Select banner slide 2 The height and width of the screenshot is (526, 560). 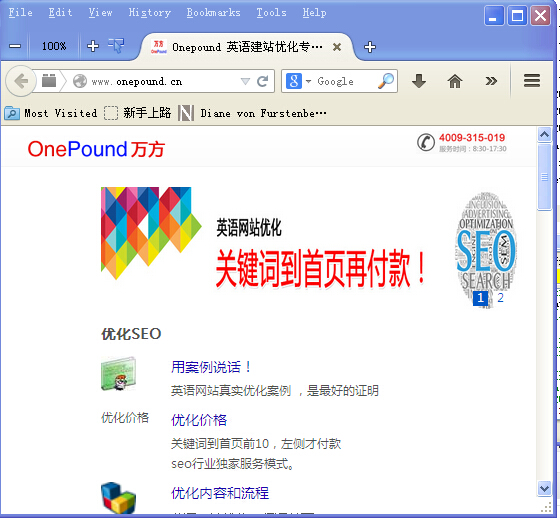pos(500,298)
